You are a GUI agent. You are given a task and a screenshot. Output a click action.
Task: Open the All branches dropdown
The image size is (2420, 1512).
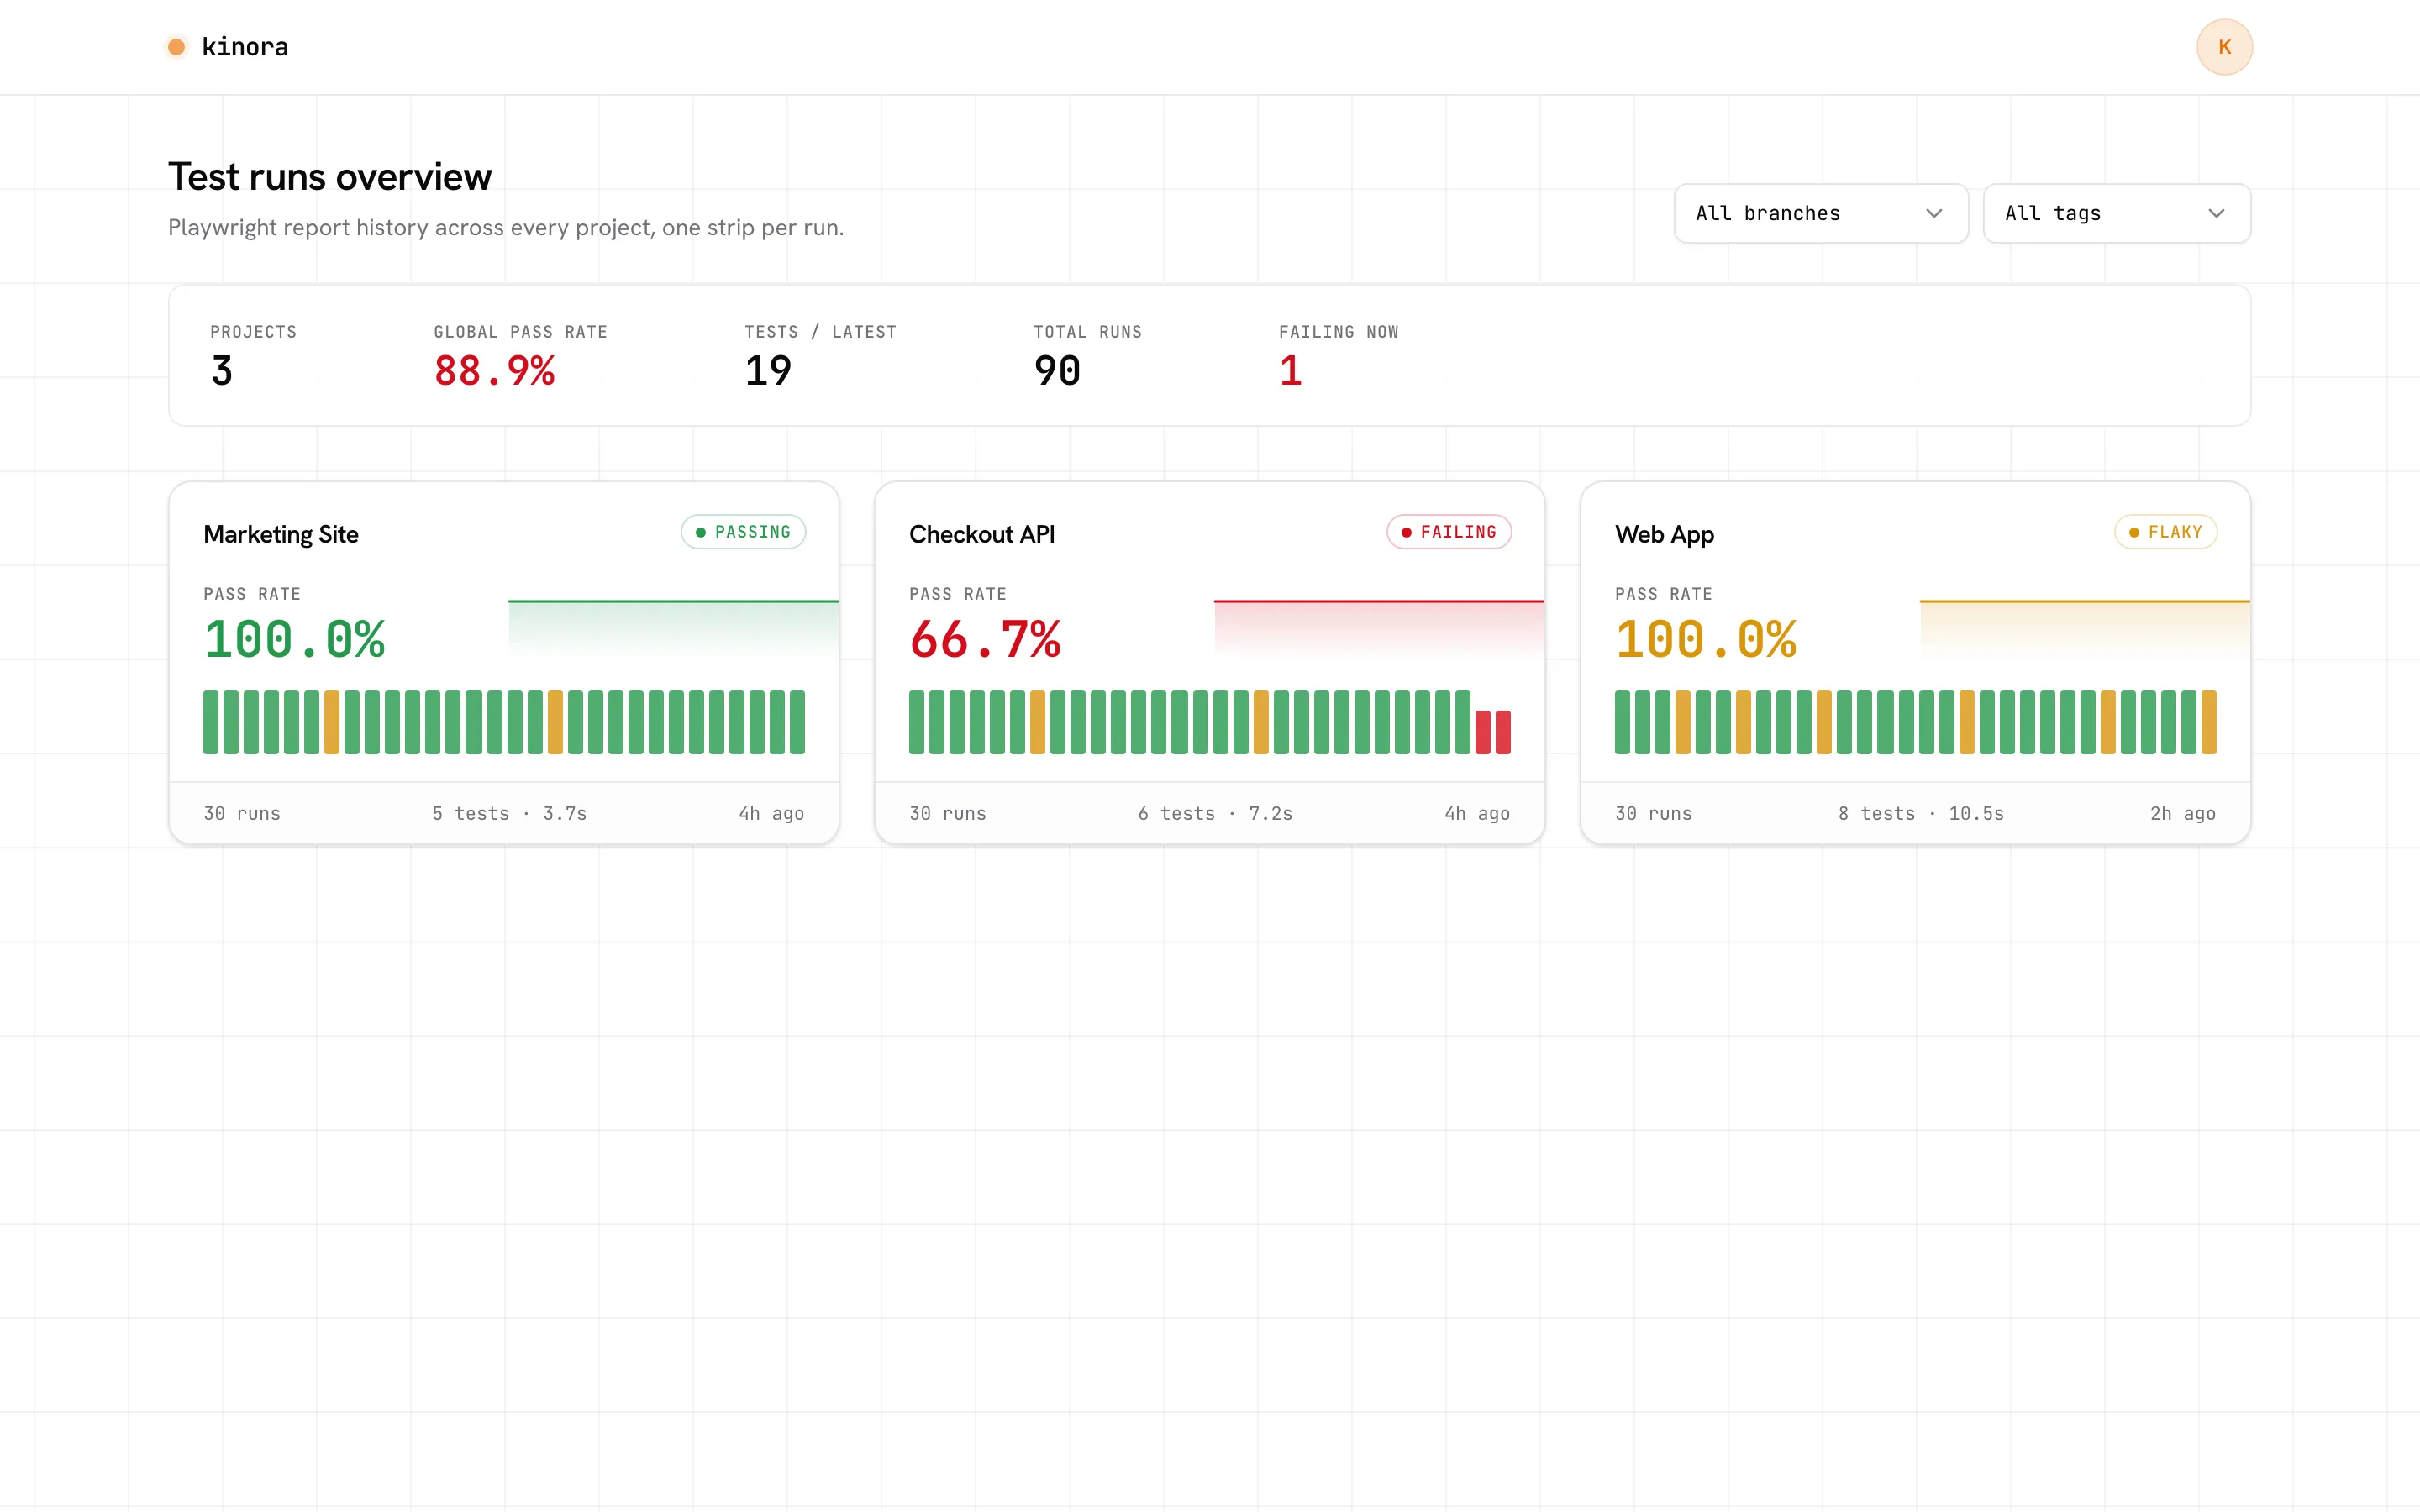pyautogui.click(x=1820, y=213)
